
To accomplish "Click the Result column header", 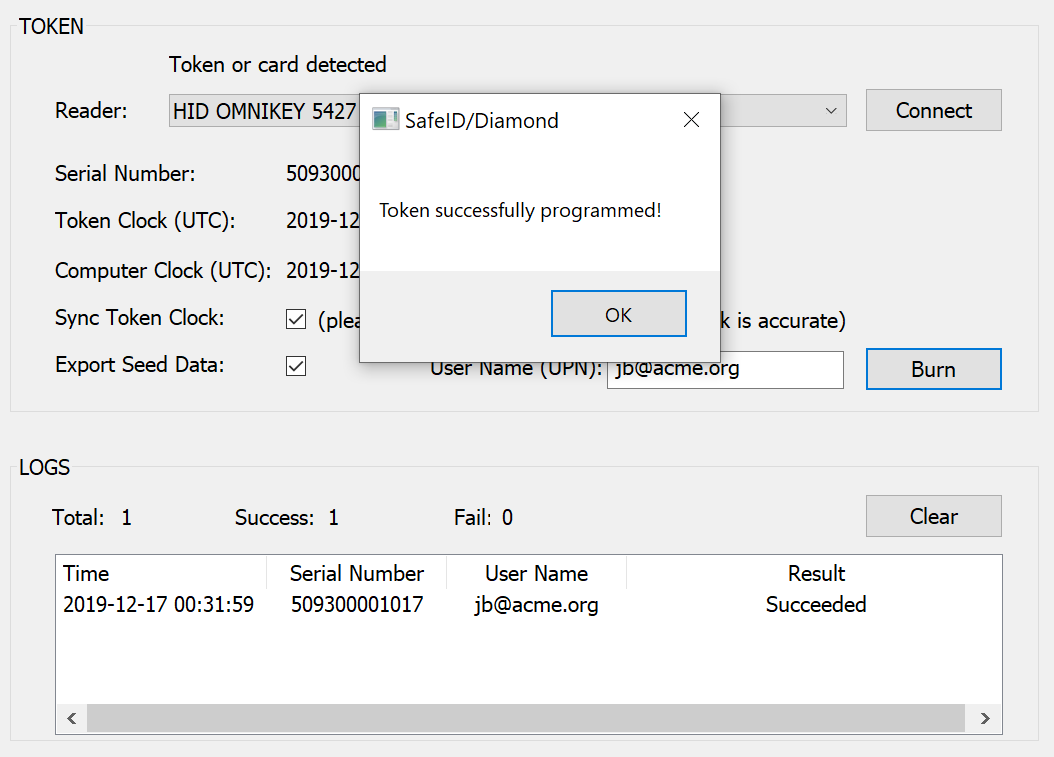I will [x=815, y=574].
